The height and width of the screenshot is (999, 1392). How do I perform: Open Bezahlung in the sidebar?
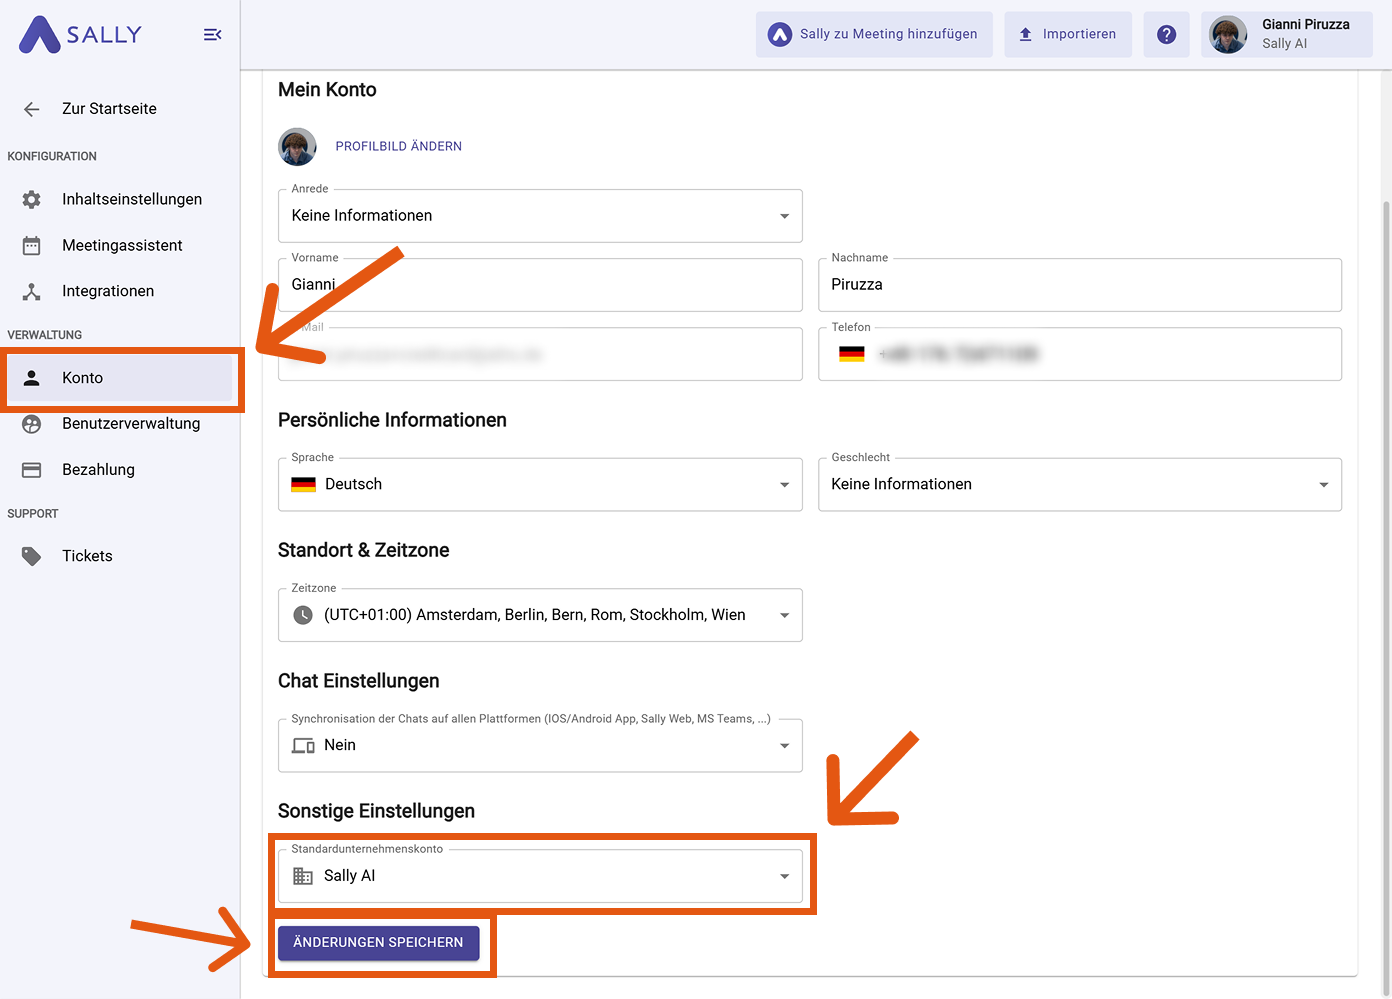tap(98, 470)
